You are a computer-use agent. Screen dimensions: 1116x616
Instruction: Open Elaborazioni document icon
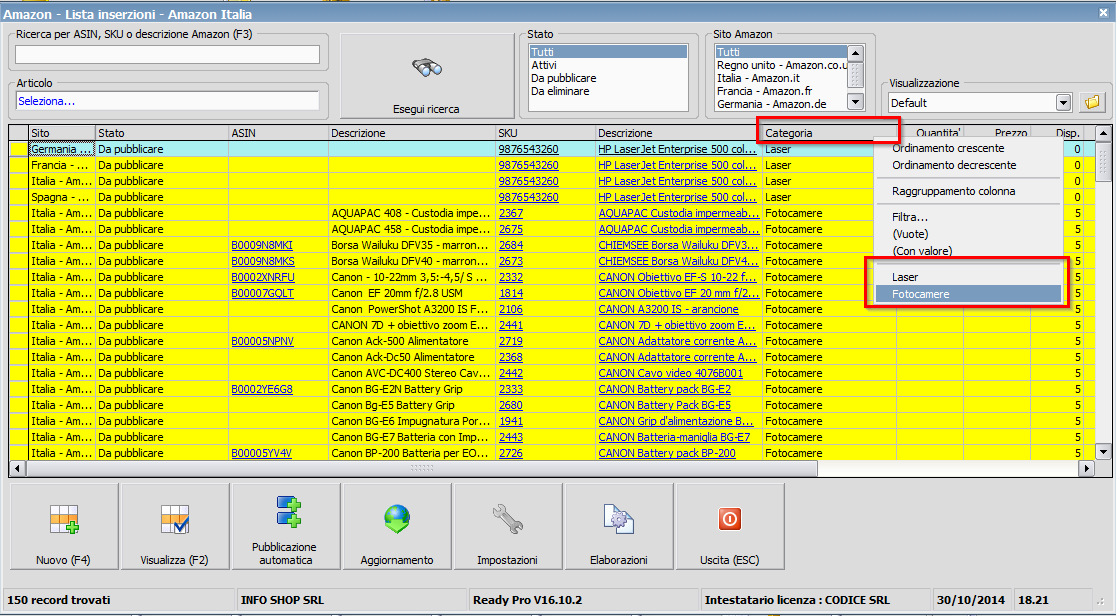pos(619,520)
